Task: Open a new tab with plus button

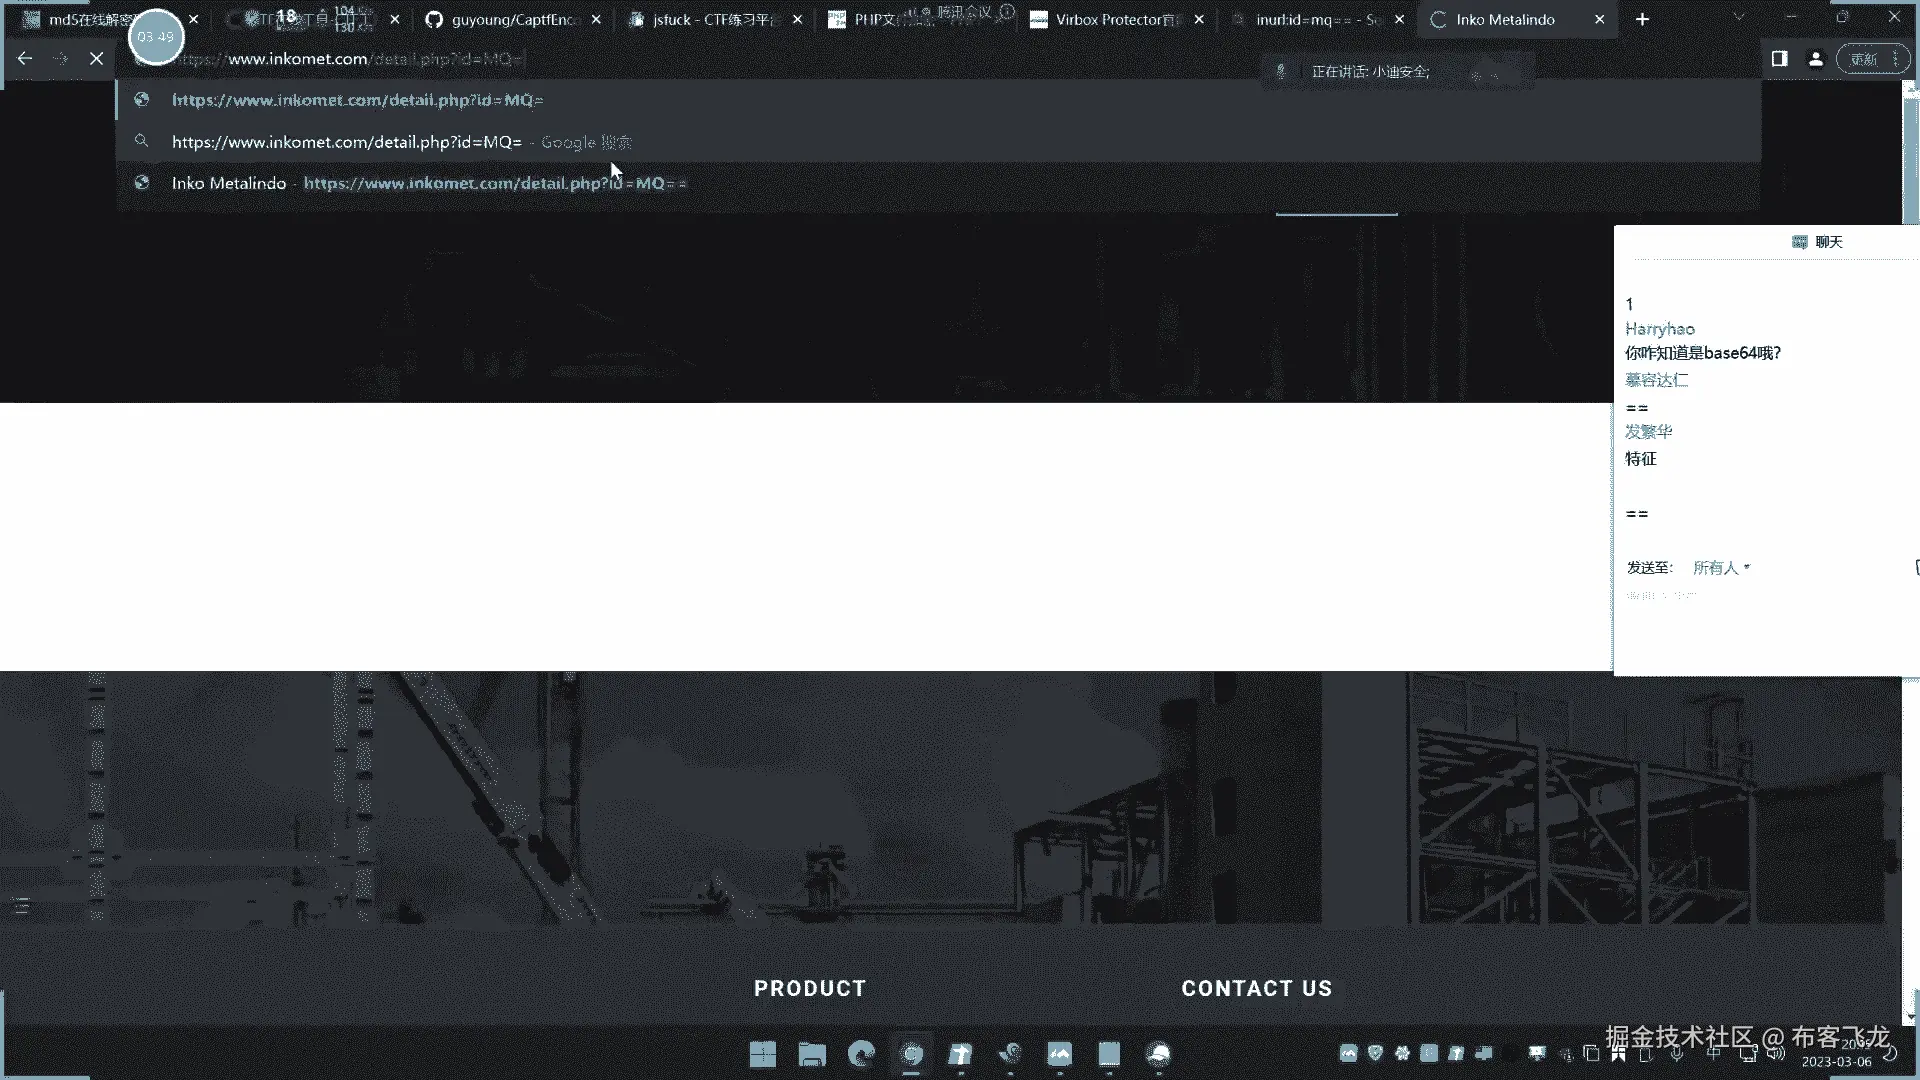Action: click(1642, 19)
